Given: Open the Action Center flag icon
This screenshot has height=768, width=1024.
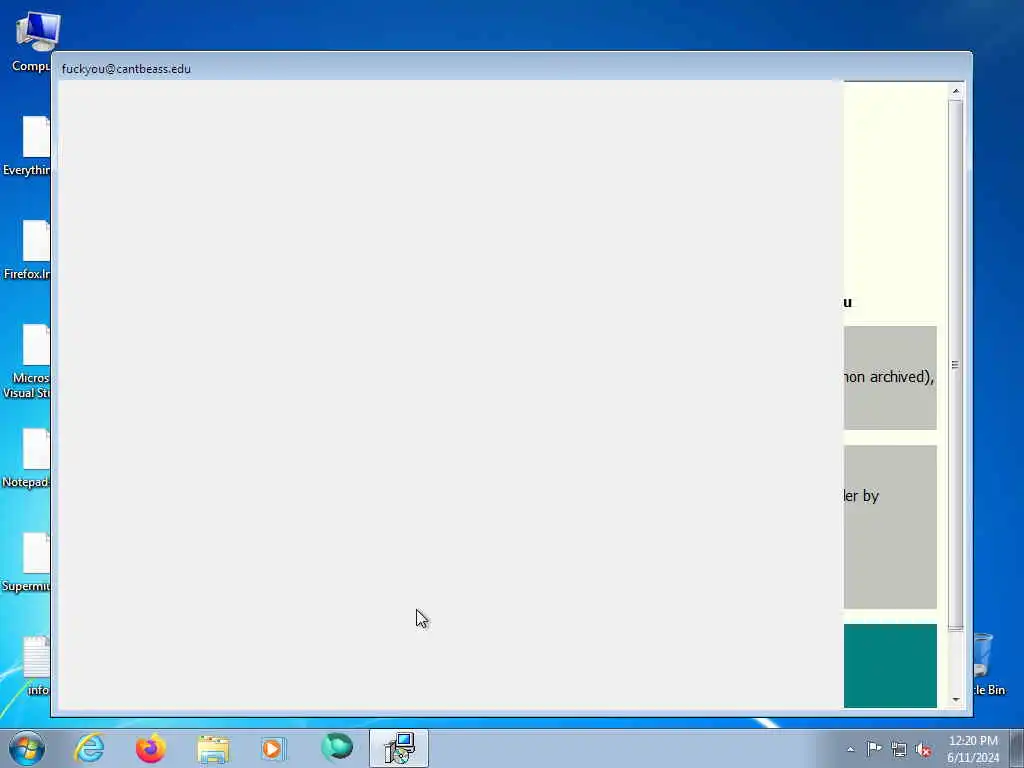Looking at the screenshot, I should click(874, 749).
